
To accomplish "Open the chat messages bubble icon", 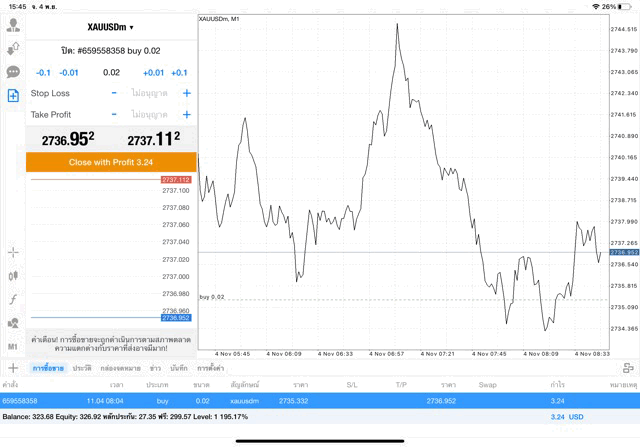I will pyautogui.click(x=13, y=72).
